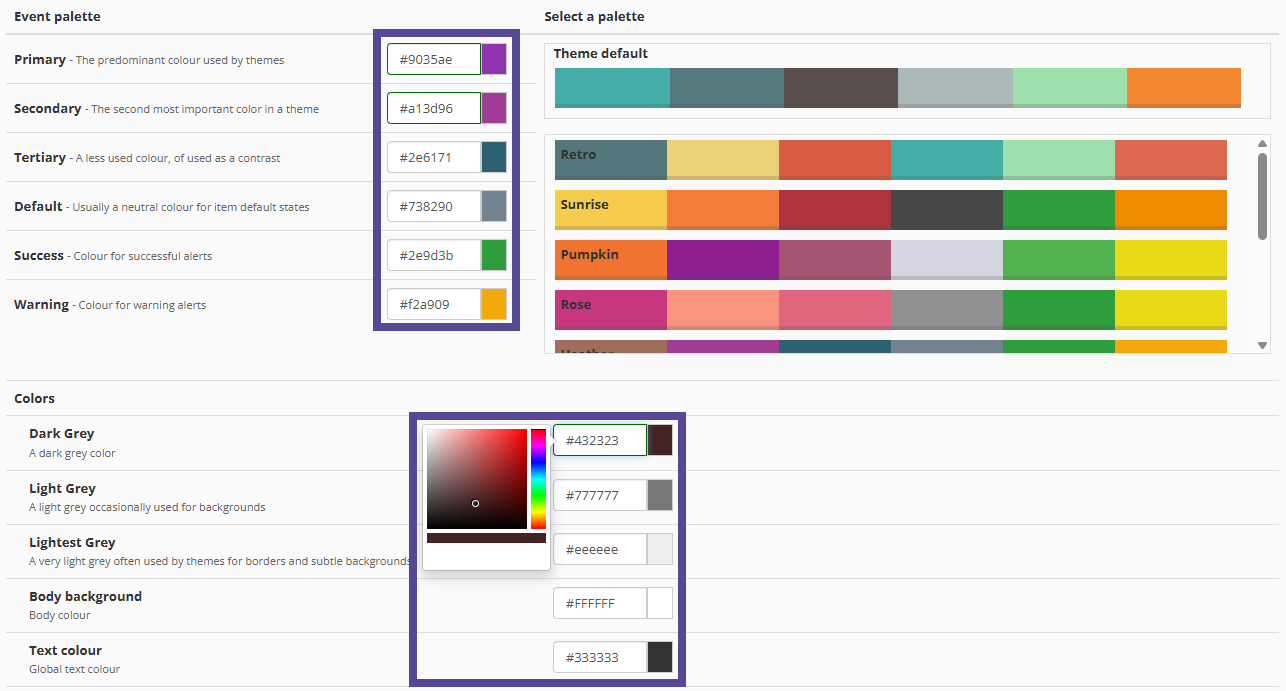This screenshot has width=1286, height=691.
Task: Open the Default grey color swatch
Action: pos(495,205)
